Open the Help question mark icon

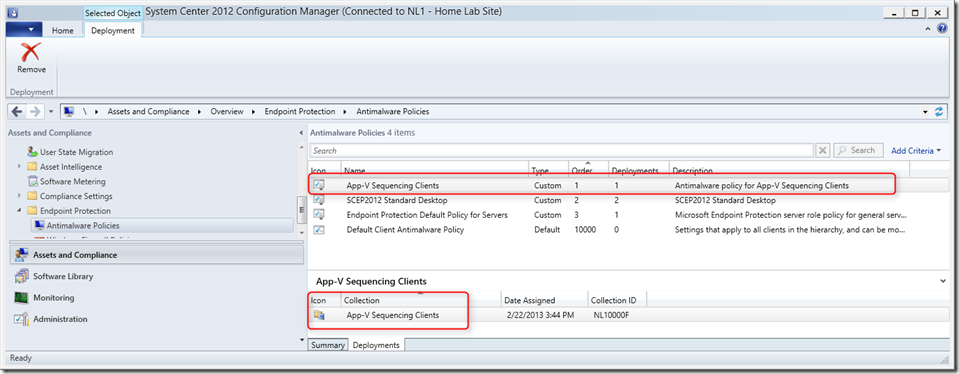[942, 29]
